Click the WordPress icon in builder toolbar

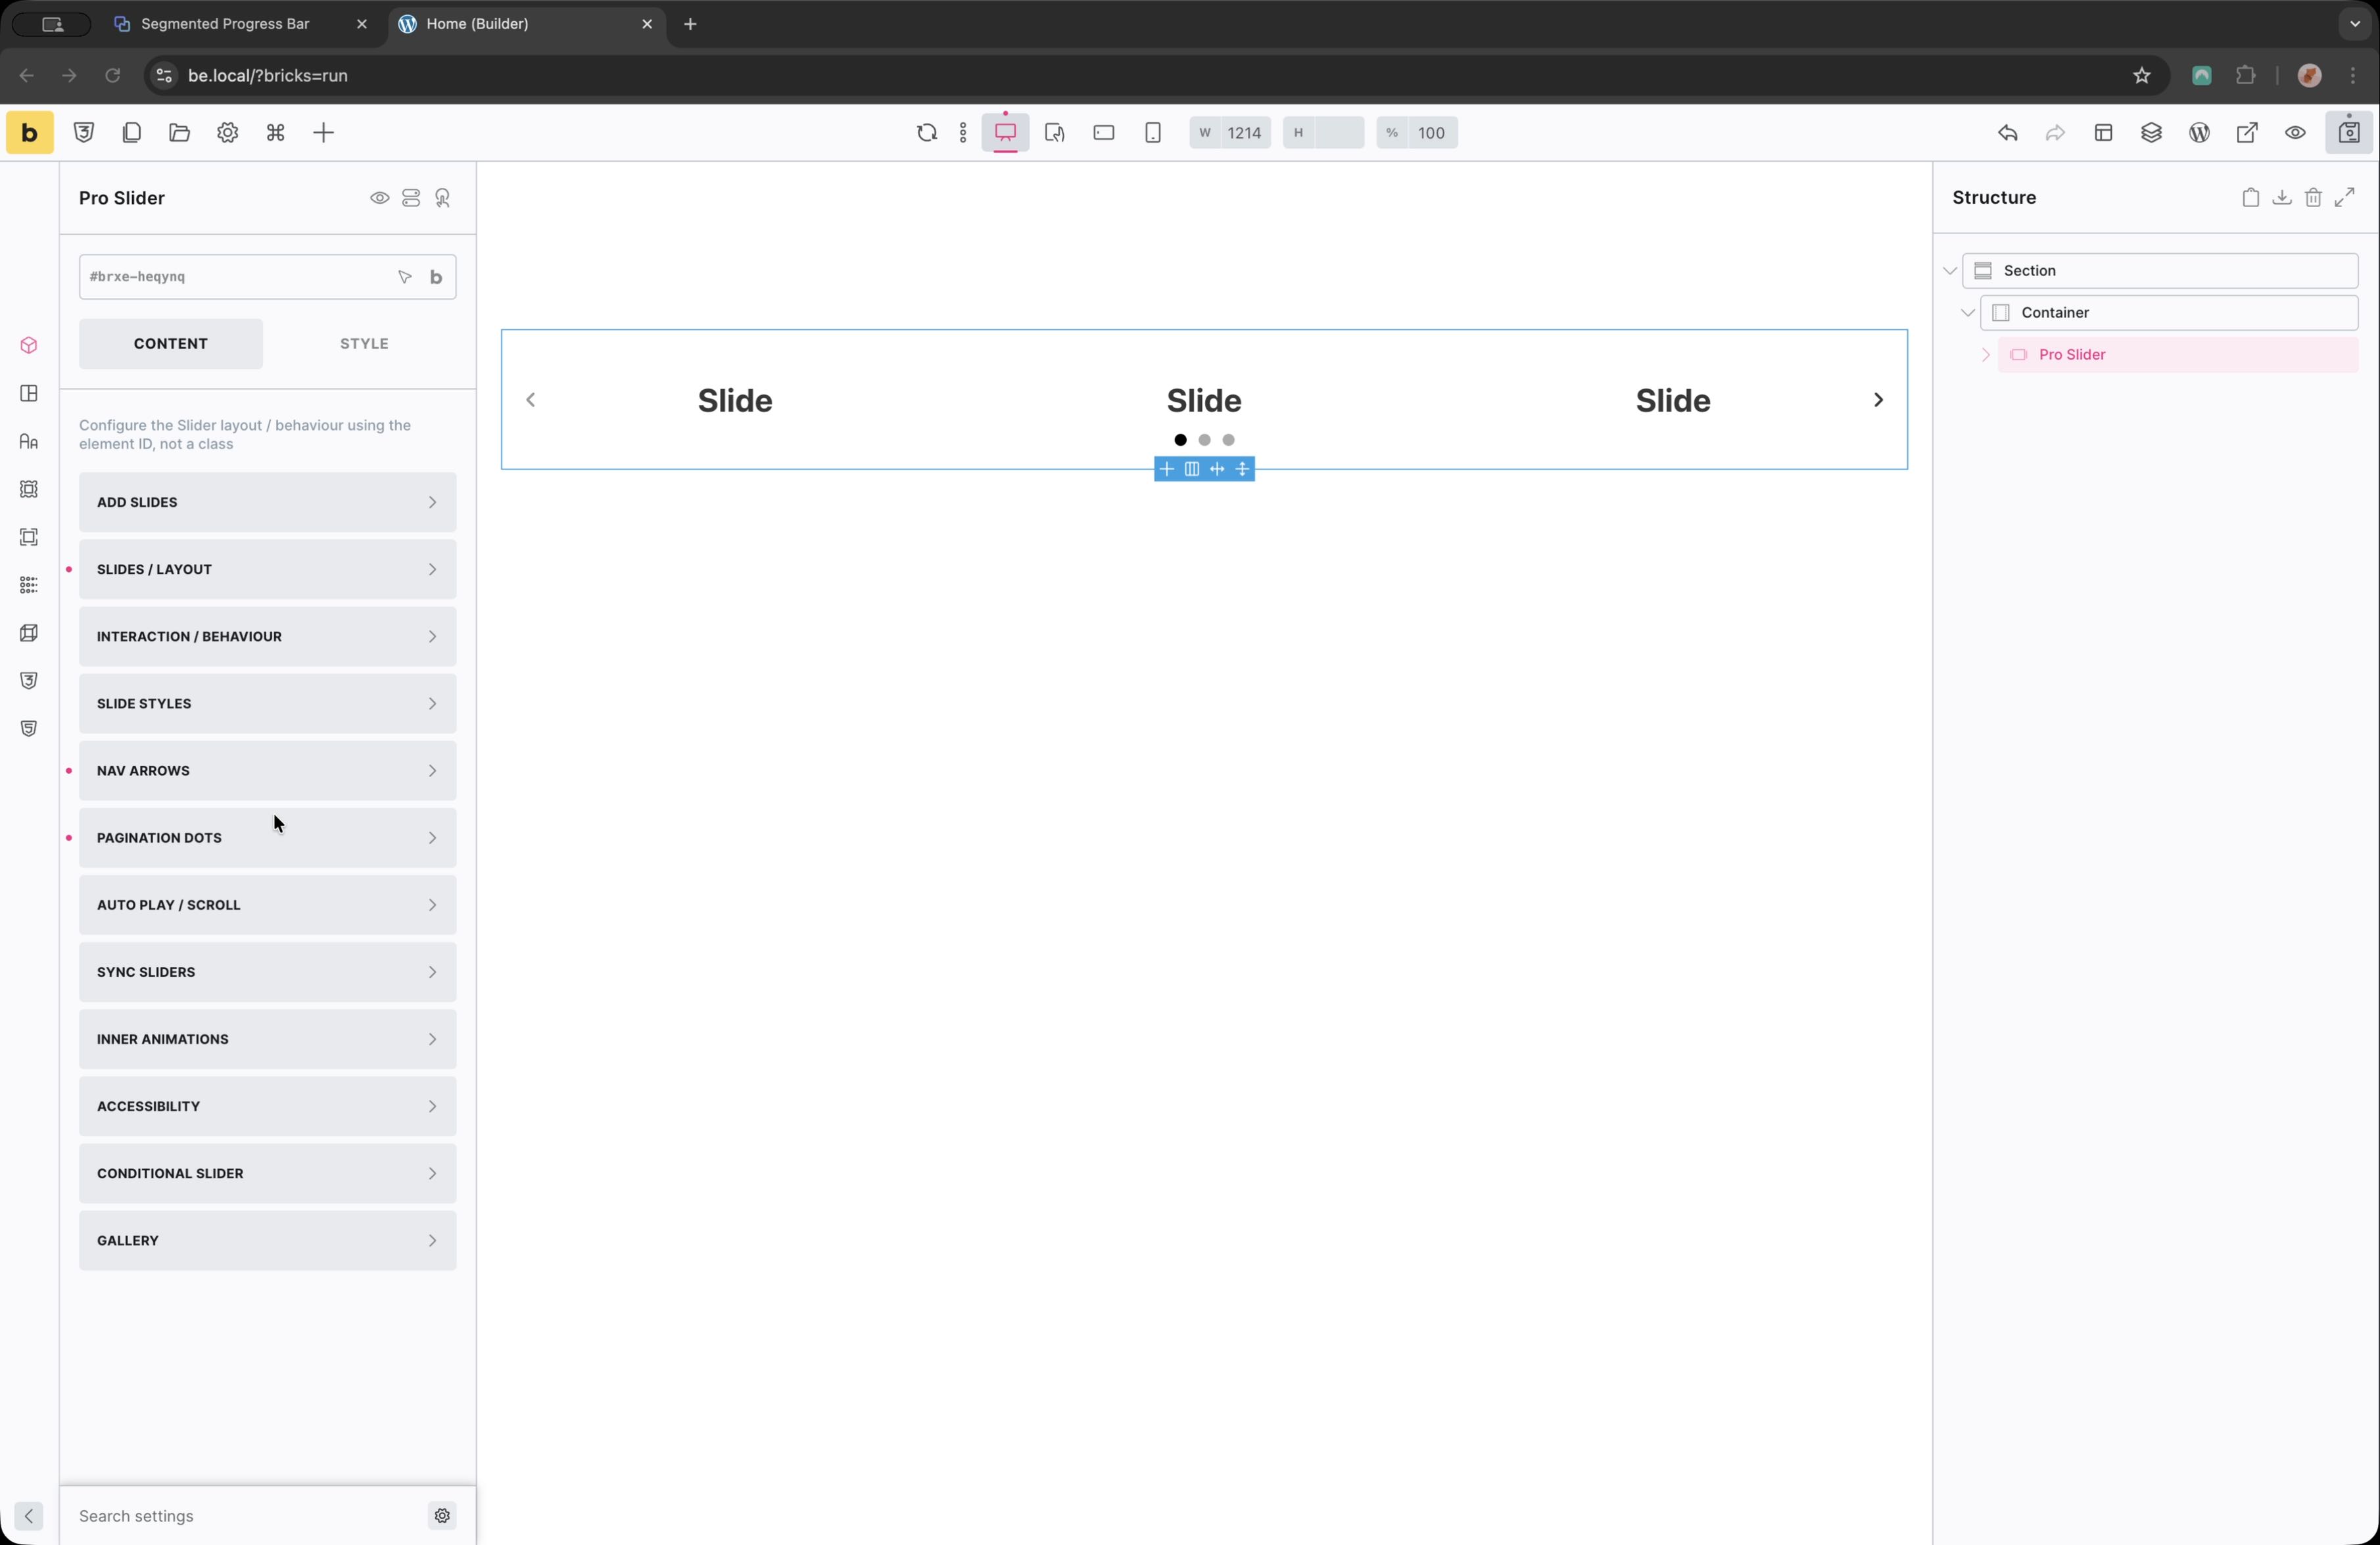click(x=2199, y=133)
